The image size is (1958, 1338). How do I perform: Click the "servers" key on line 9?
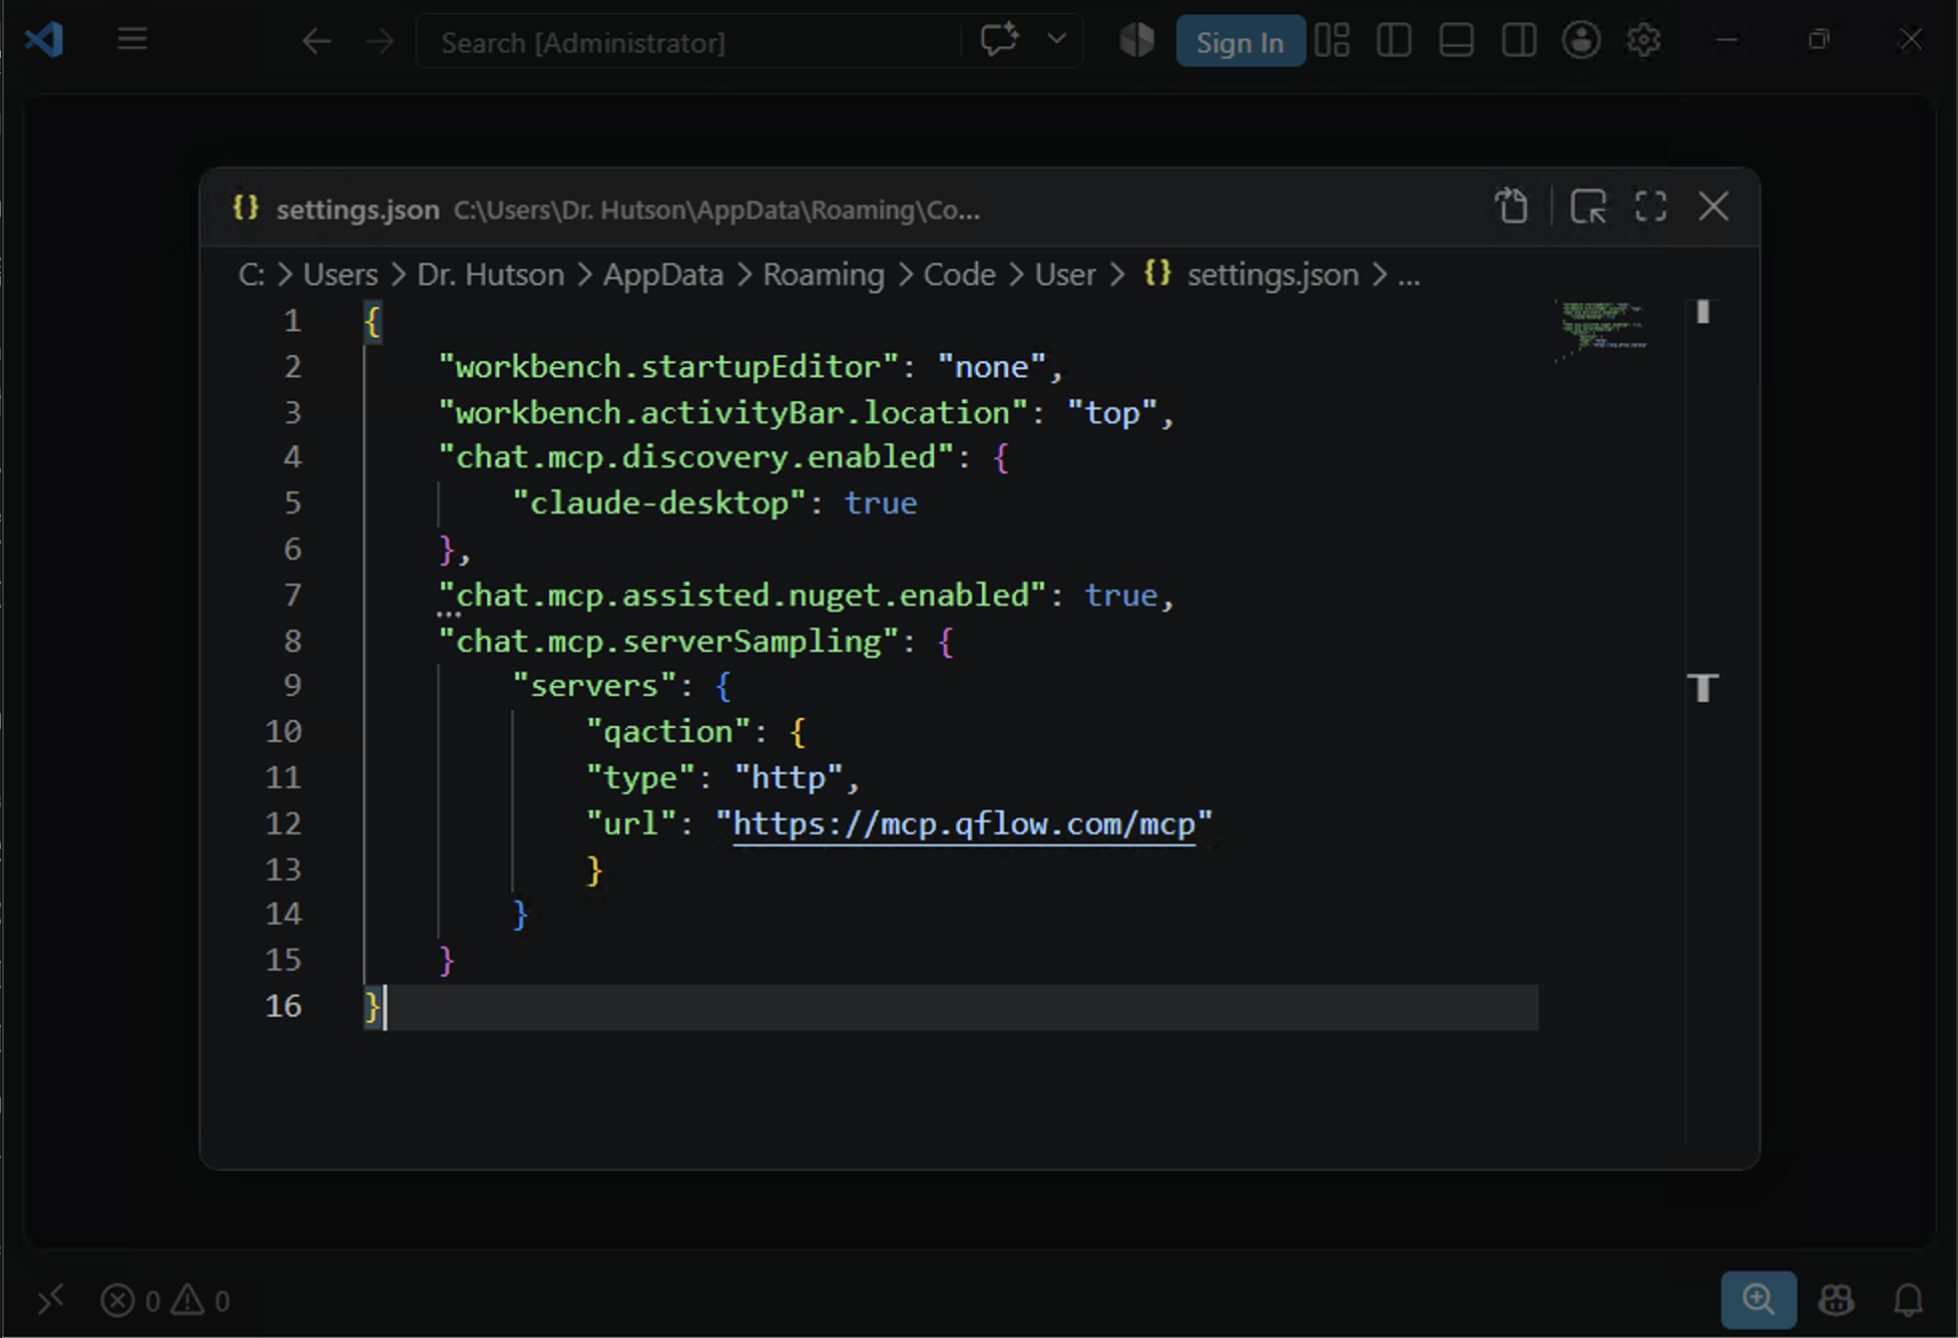click(x=595, y=686)
